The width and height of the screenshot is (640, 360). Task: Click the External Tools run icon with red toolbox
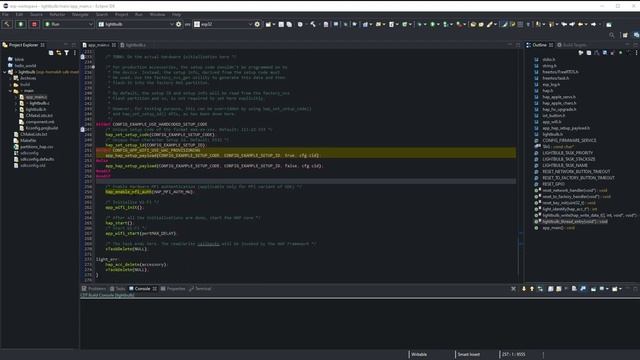tap(459, 24)
